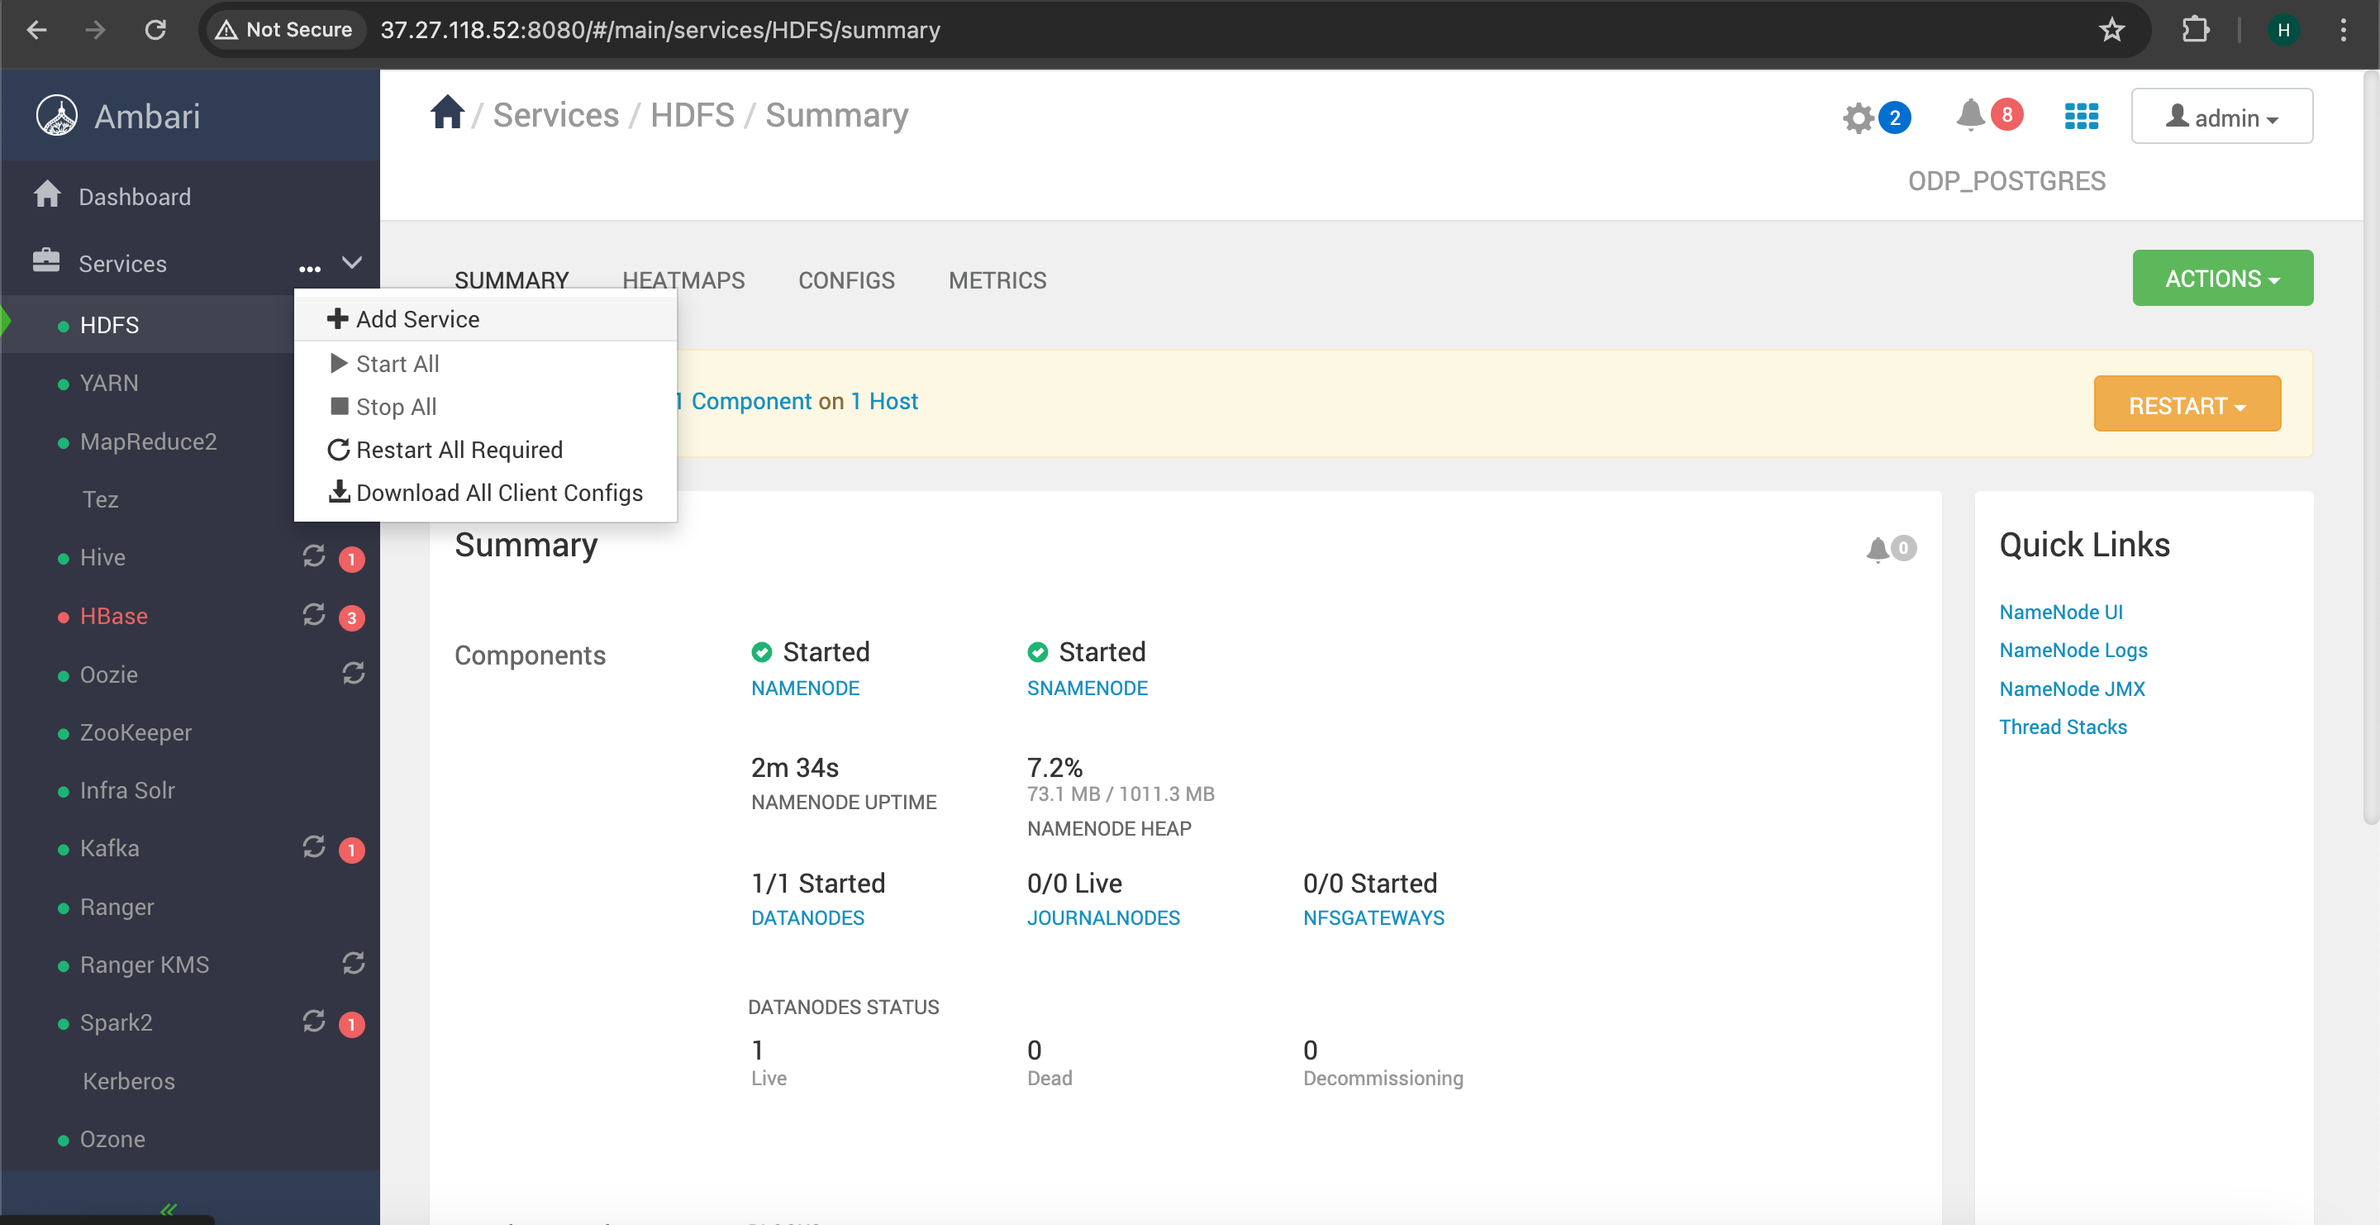This screenshot has height=1225, width=2380.
Task: Open Chrome three-dot menu
Action: point(2343,30)
